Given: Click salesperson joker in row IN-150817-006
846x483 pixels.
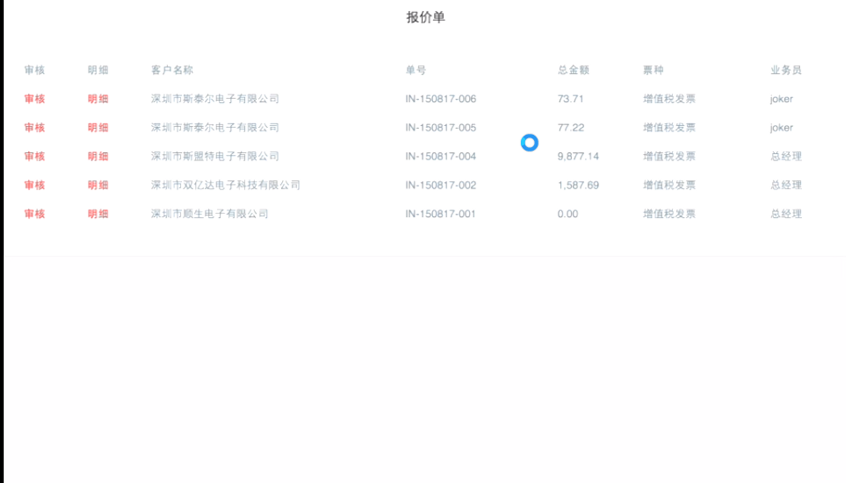Looking at the screenshot, I should pos(781,99).
